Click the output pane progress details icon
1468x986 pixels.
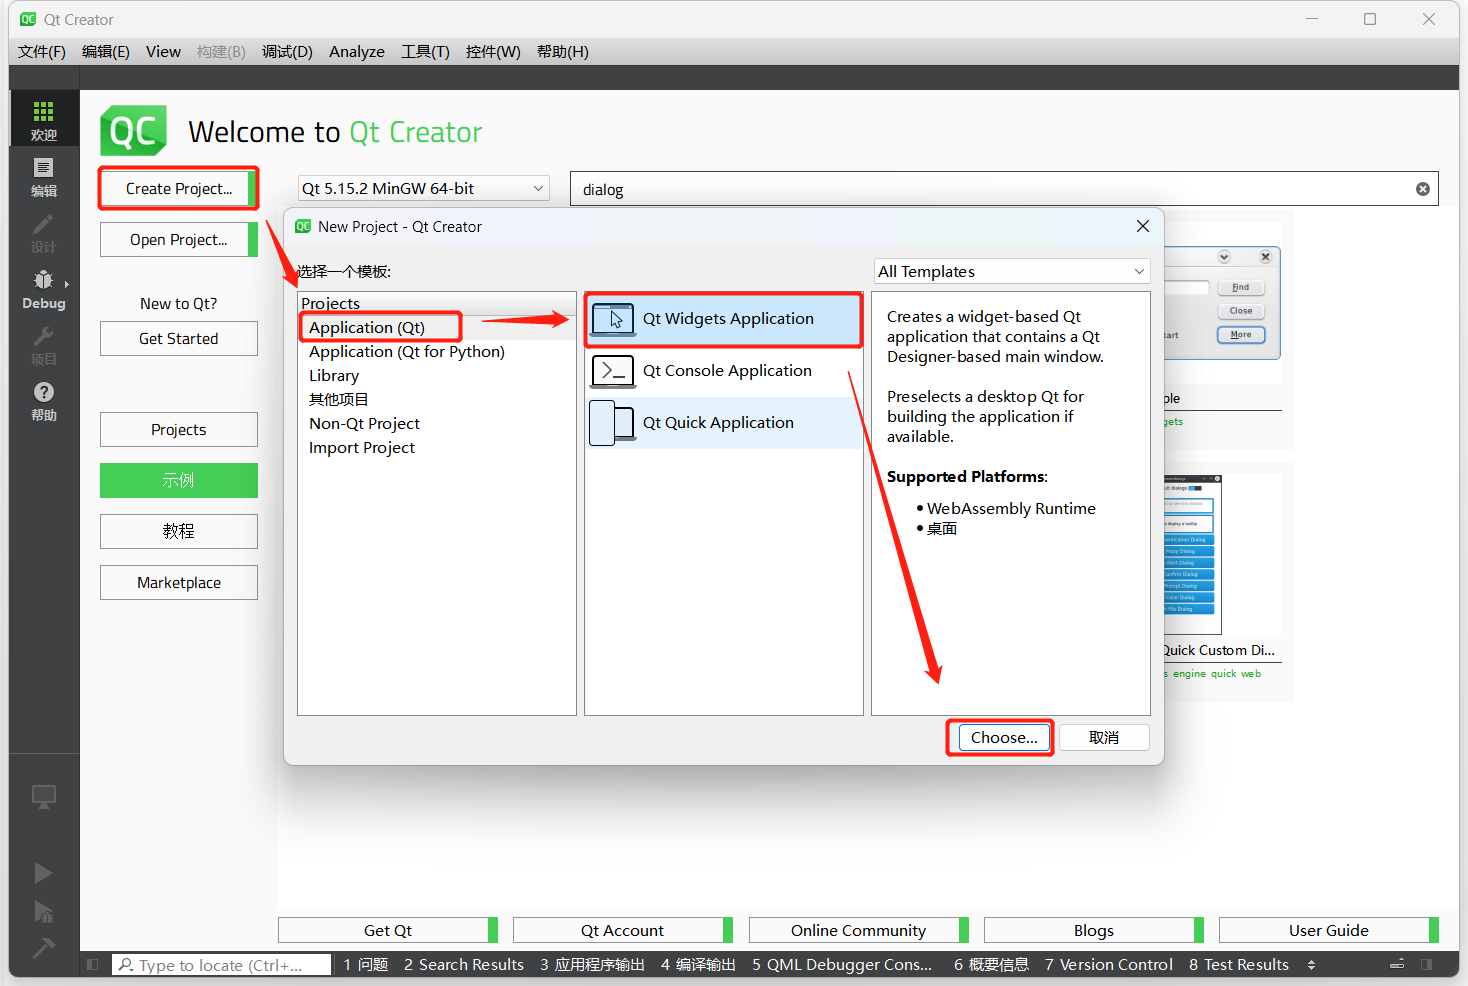[1397, 964]
